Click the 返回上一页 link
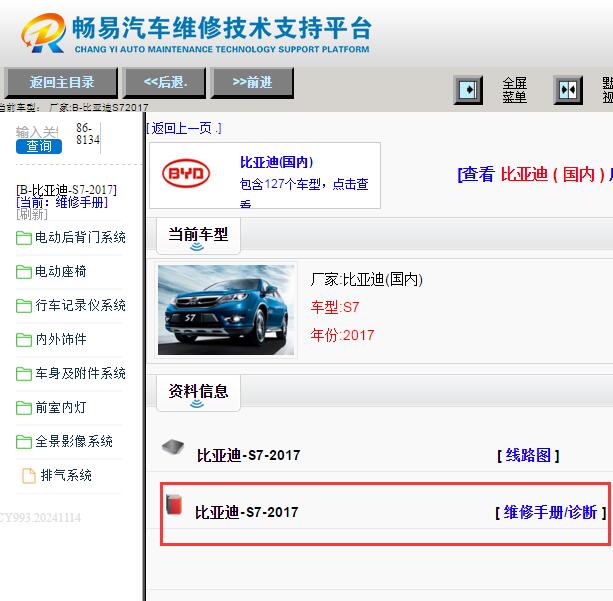 coord(184,128)
